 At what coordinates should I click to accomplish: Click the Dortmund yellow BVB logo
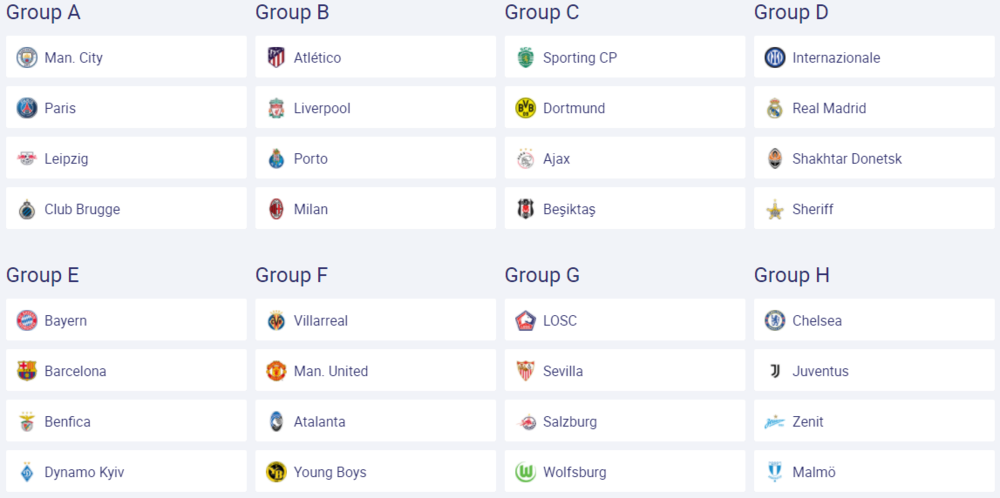click(x=525, y=108)
